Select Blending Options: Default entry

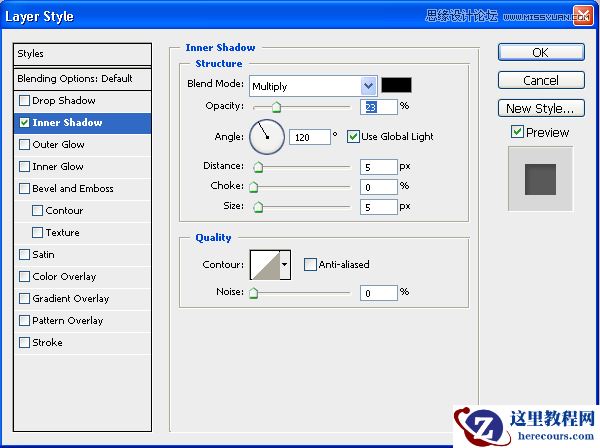click(75, 79)
